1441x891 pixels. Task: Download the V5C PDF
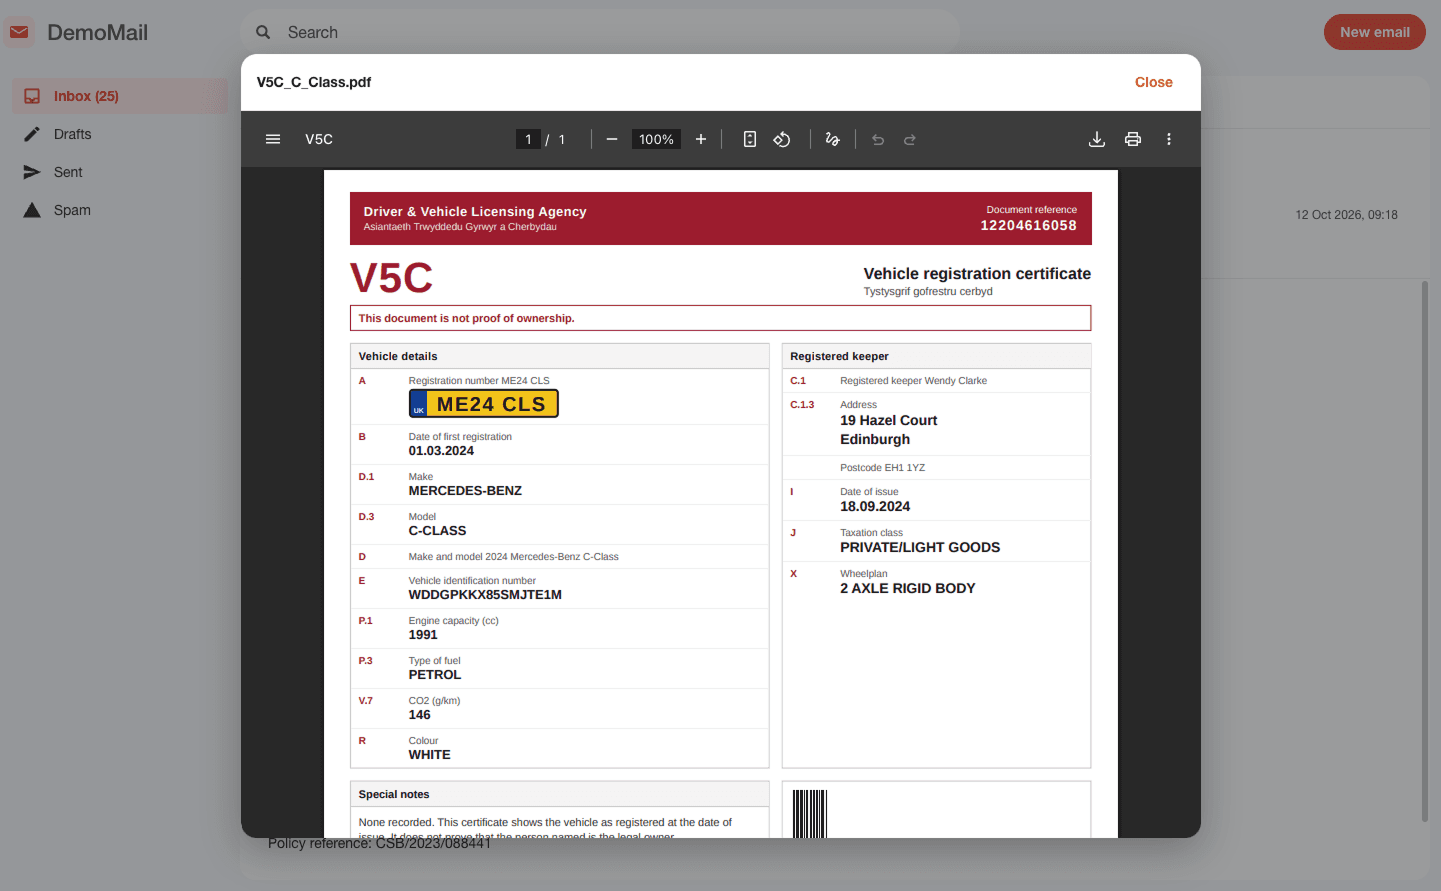coord(1097,139)
